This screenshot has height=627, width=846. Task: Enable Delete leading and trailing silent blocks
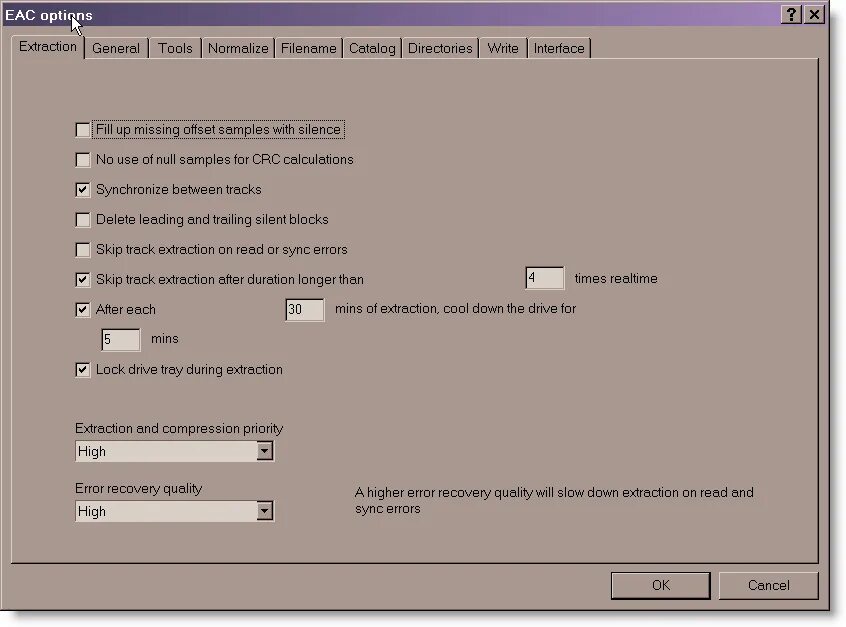tap(83, 220)
